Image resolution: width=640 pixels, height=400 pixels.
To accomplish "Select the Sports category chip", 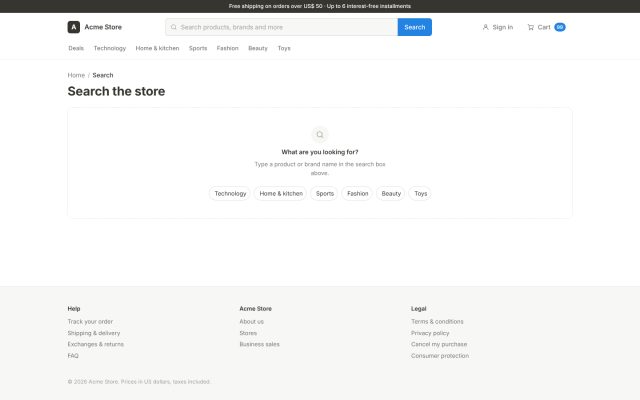I will pos(325,193).
